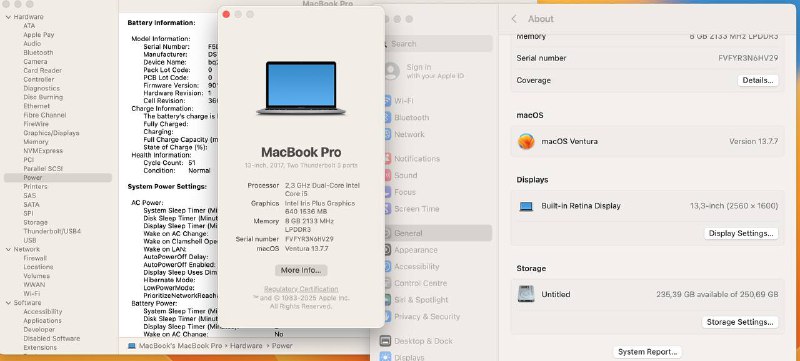Open Graphics/Displays hardware entry

point(51,133)
